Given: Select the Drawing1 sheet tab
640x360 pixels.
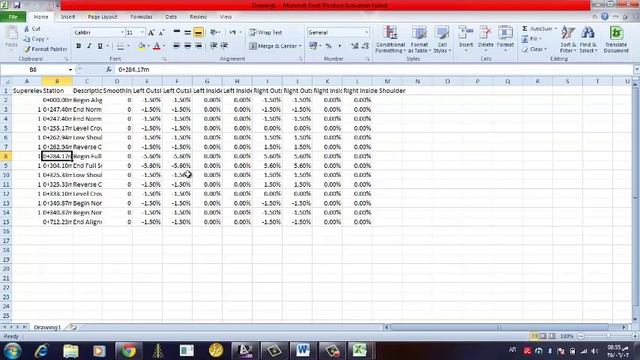Looking at the screenshot, I should pyautogui.click(x=47, y=327).
